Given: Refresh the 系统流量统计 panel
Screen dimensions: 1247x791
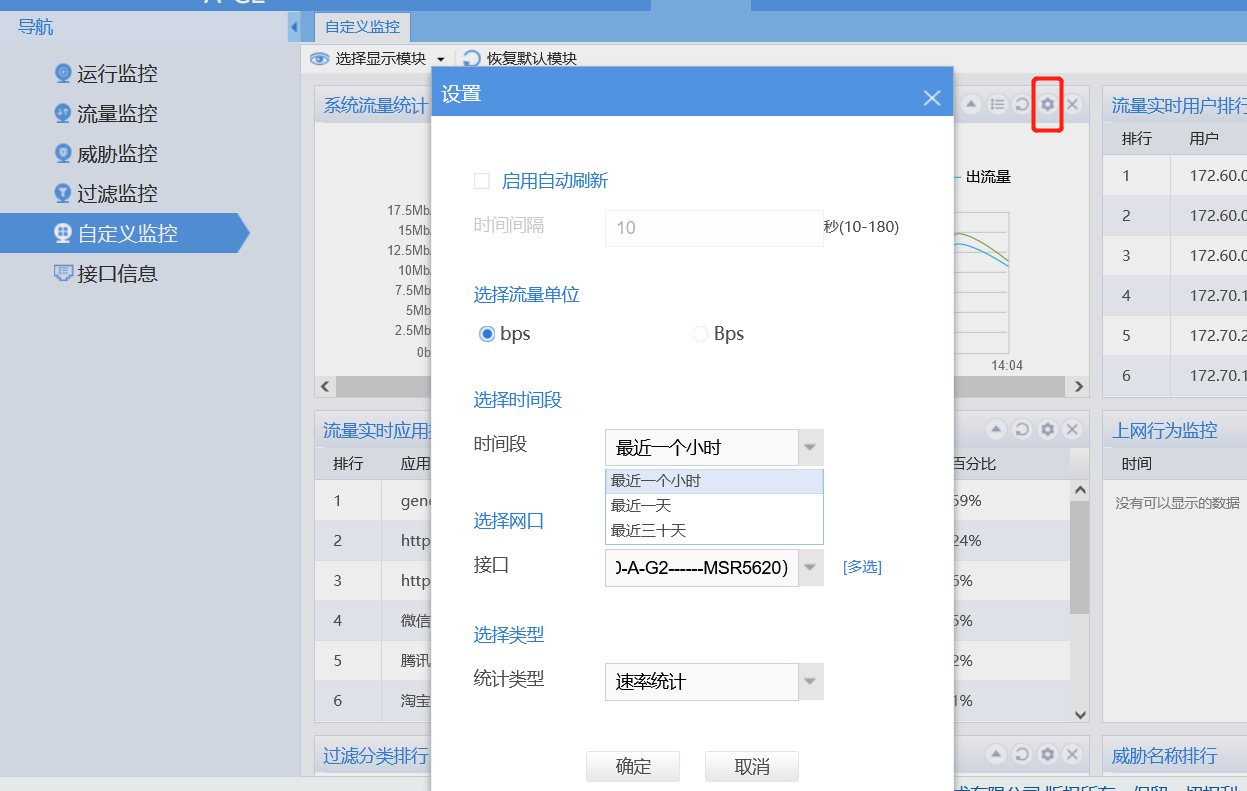Looking at the screenshot, I should (1022, 104).
